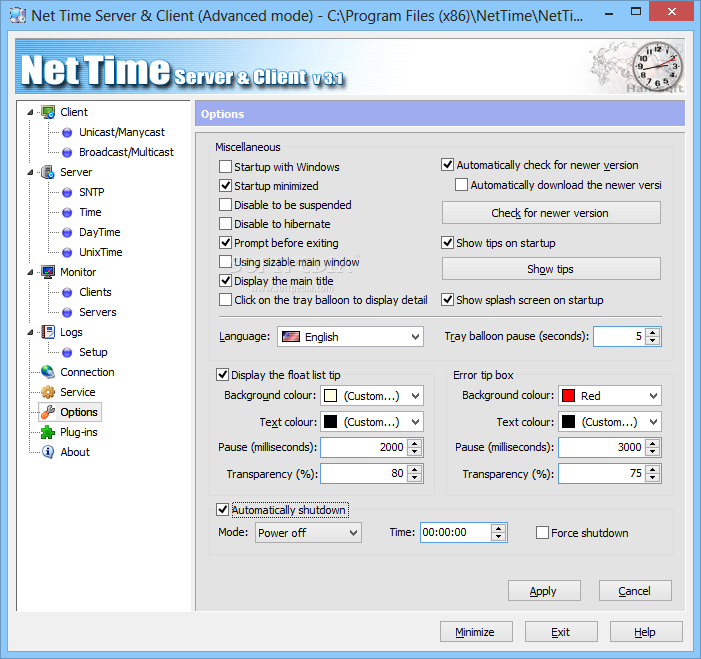This screenshot has height=659, width=701.
Task: Click the bullet icon beside Setup
Action: pos(67,352)
